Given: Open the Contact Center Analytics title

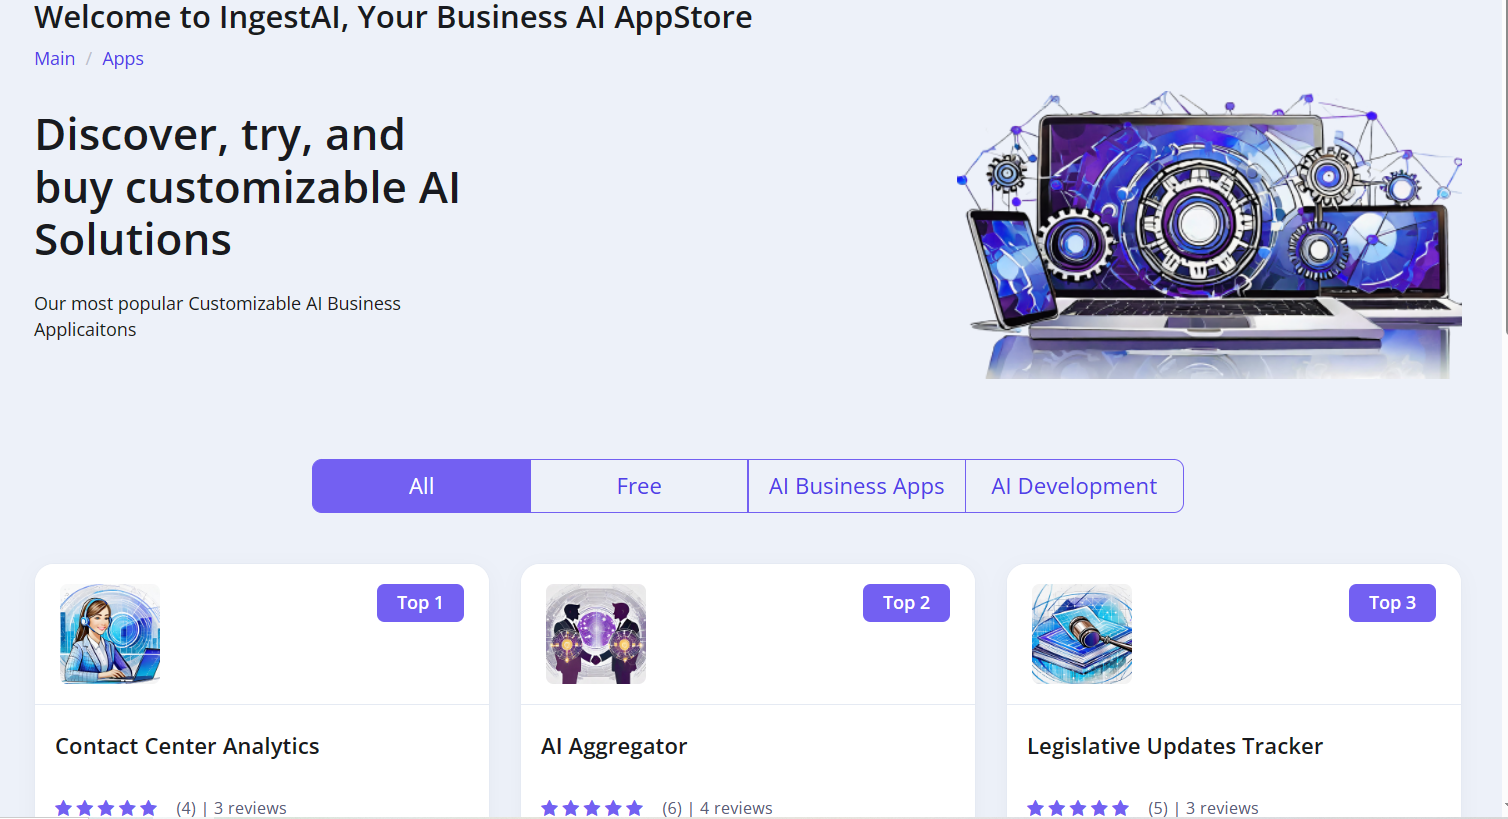Looking at the screenshot, I should [x=187, y=746].
